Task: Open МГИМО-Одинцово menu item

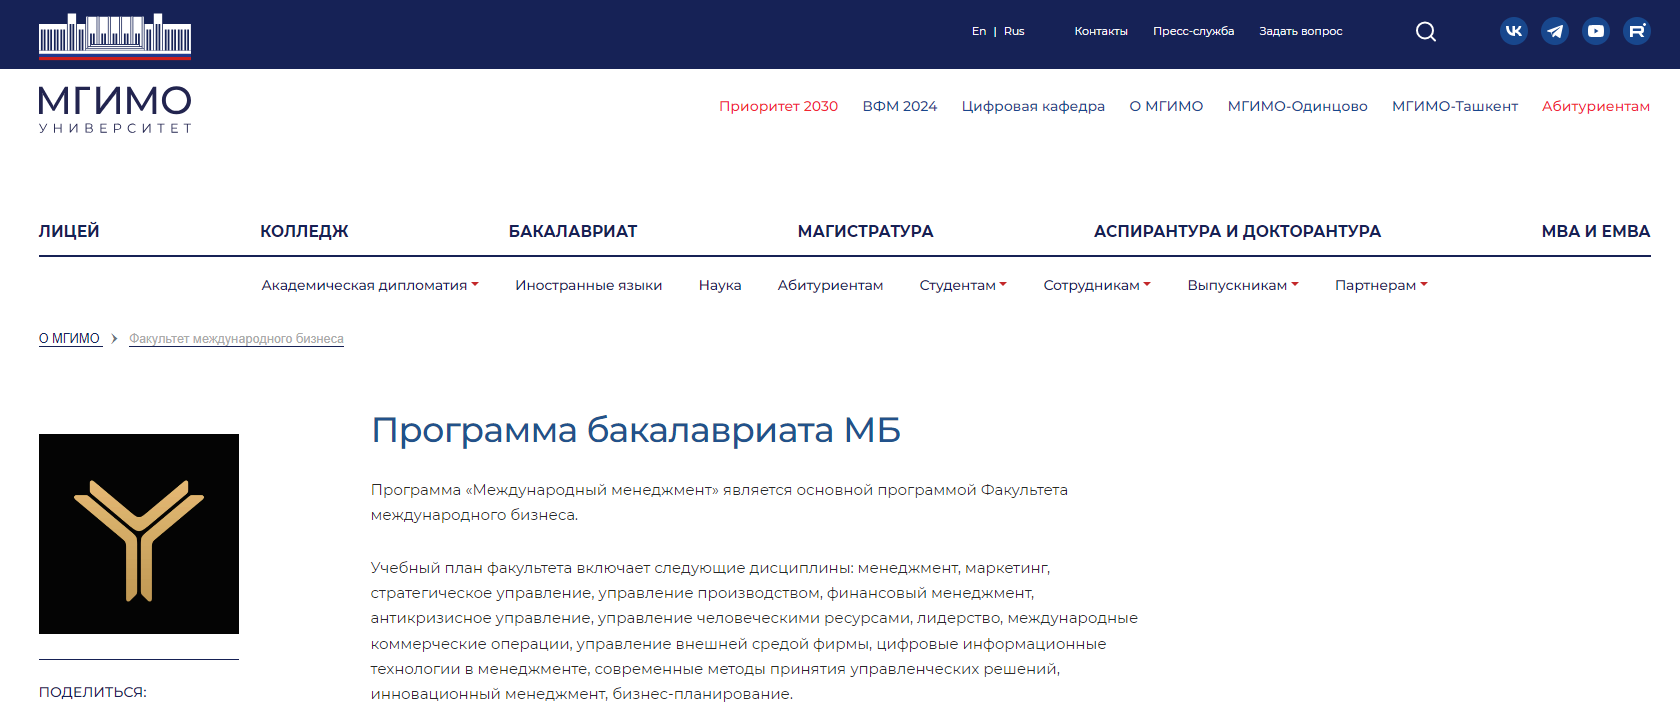Action: tap(1298, 106)
